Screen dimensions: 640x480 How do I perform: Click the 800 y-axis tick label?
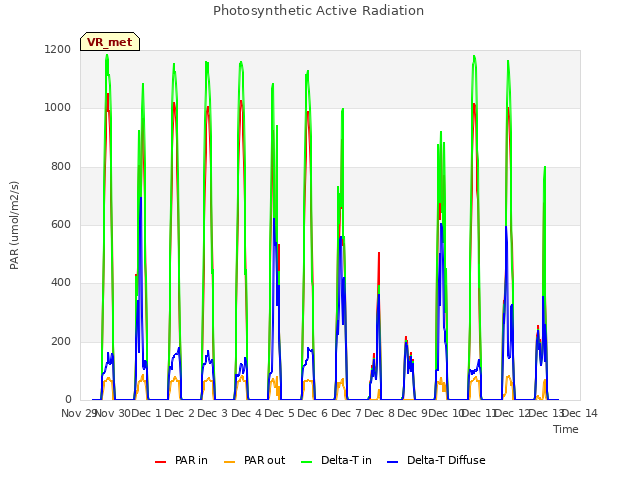tap(61, 166)
